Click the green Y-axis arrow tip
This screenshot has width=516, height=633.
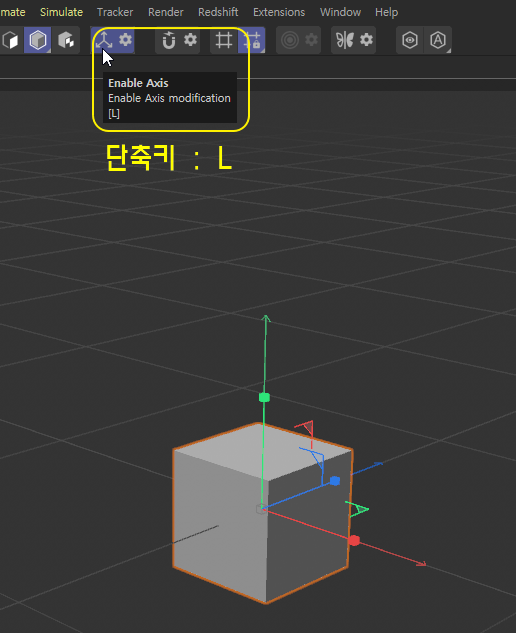tap(265, 319)
